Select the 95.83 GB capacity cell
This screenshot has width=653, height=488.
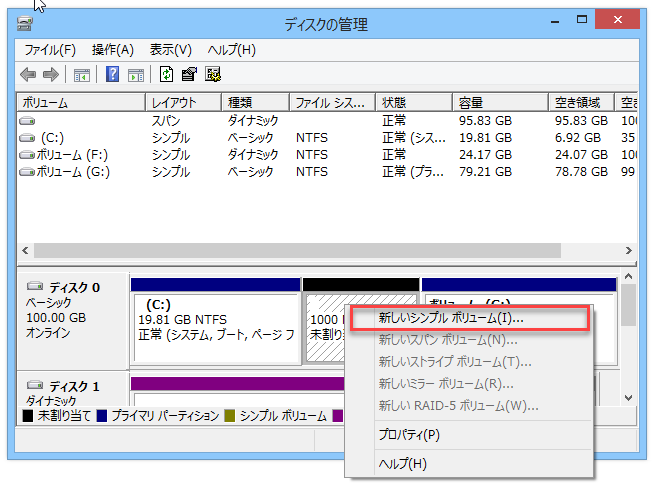485,121
